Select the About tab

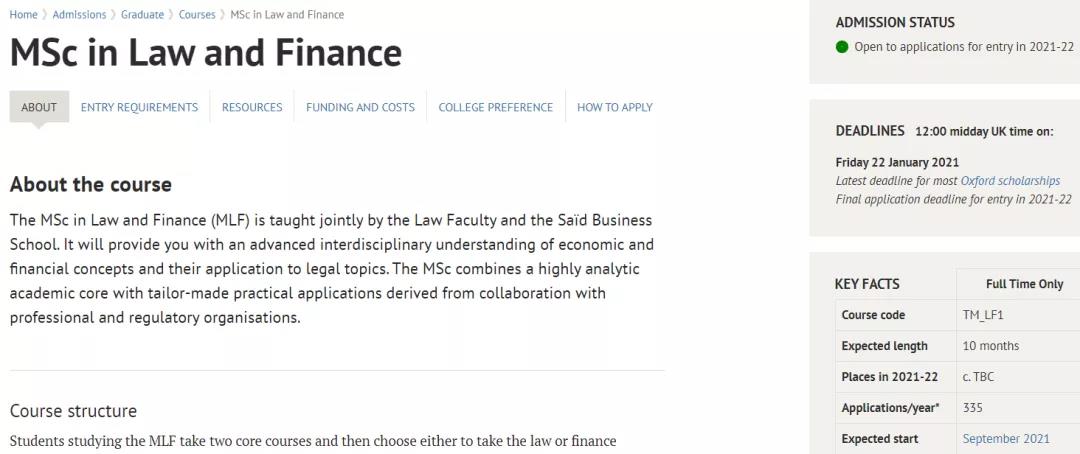39,107
